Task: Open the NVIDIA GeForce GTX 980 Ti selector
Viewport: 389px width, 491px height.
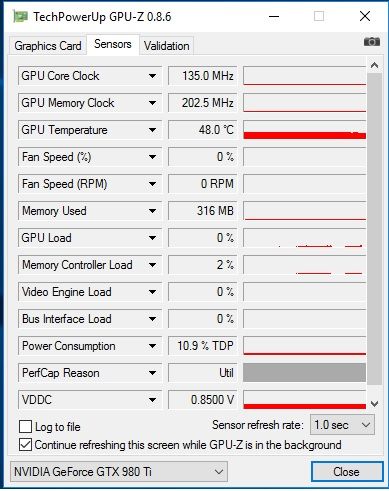Action: click(x=119, y=472)
